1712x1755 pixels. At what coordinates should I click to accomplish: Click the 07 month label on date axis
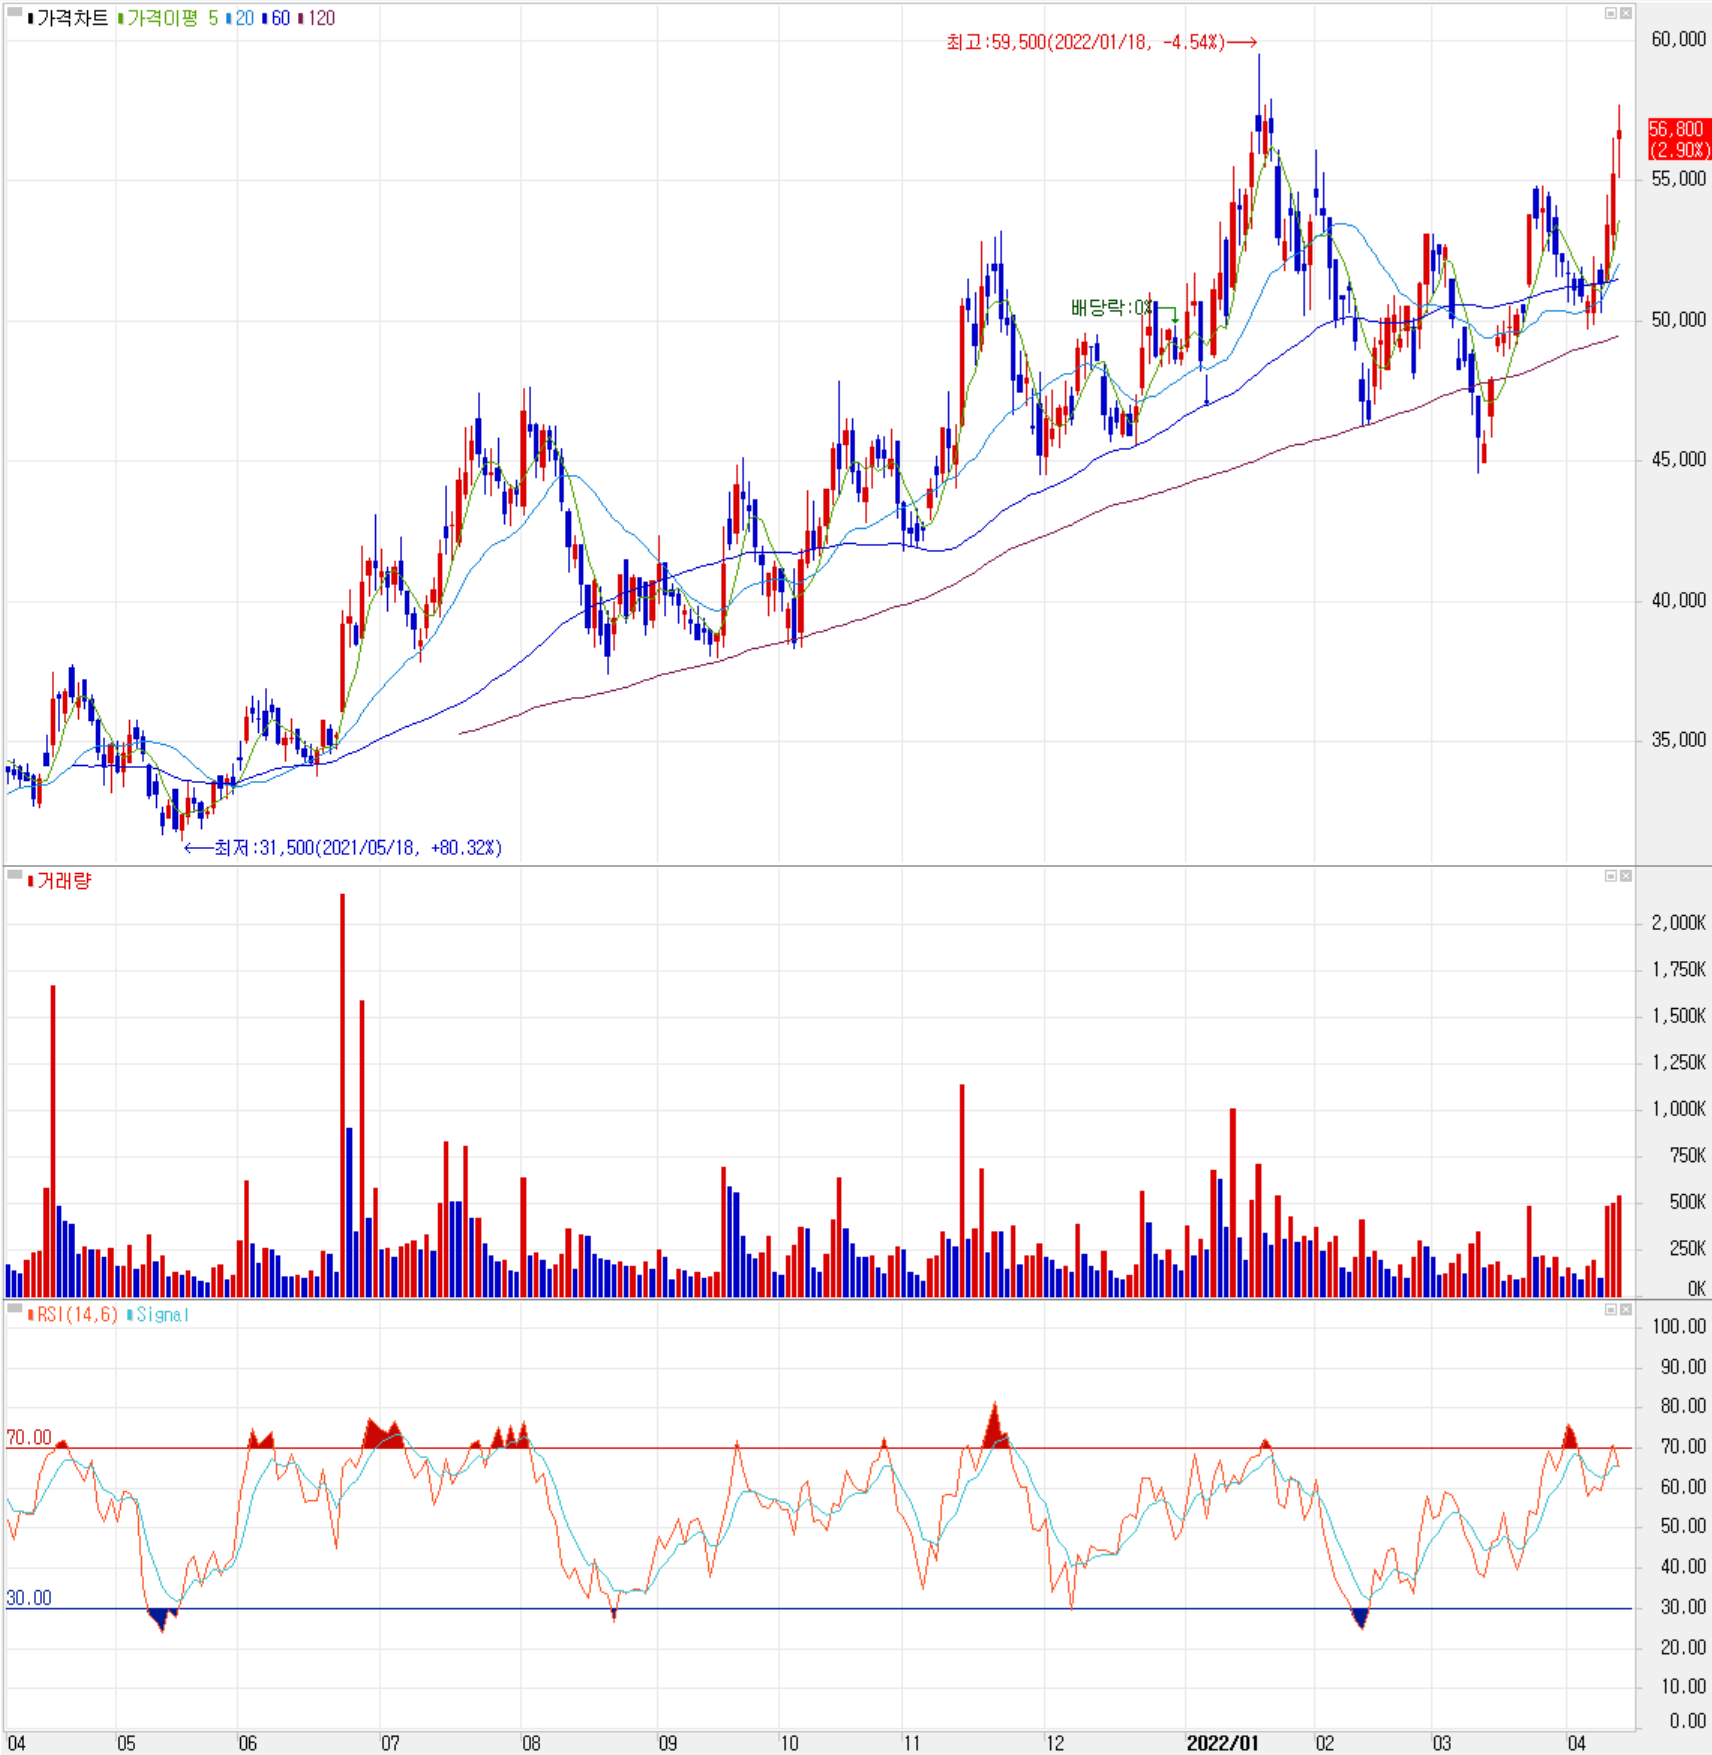coord(390,1743)
